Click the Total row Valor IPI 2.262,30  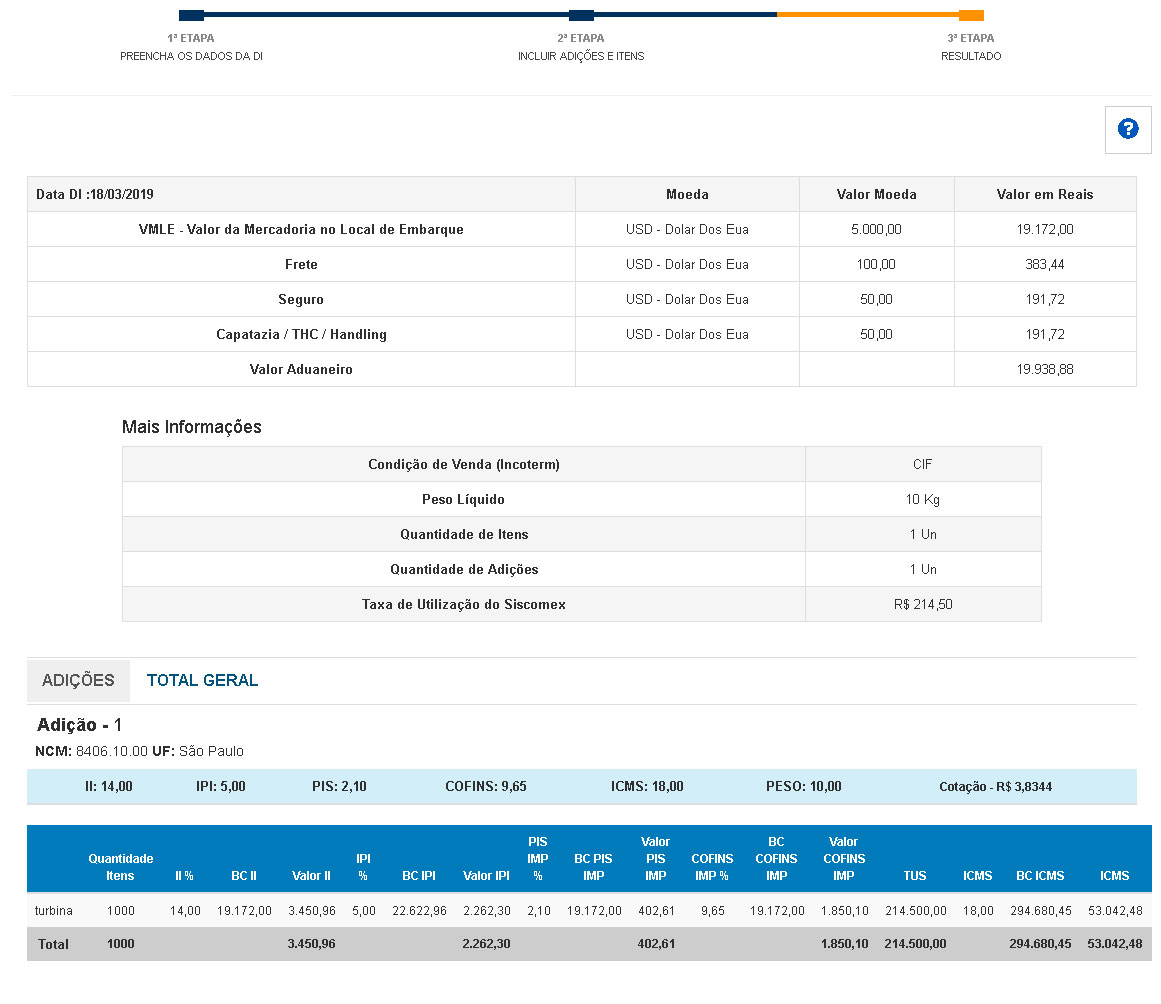pos(486,944)
